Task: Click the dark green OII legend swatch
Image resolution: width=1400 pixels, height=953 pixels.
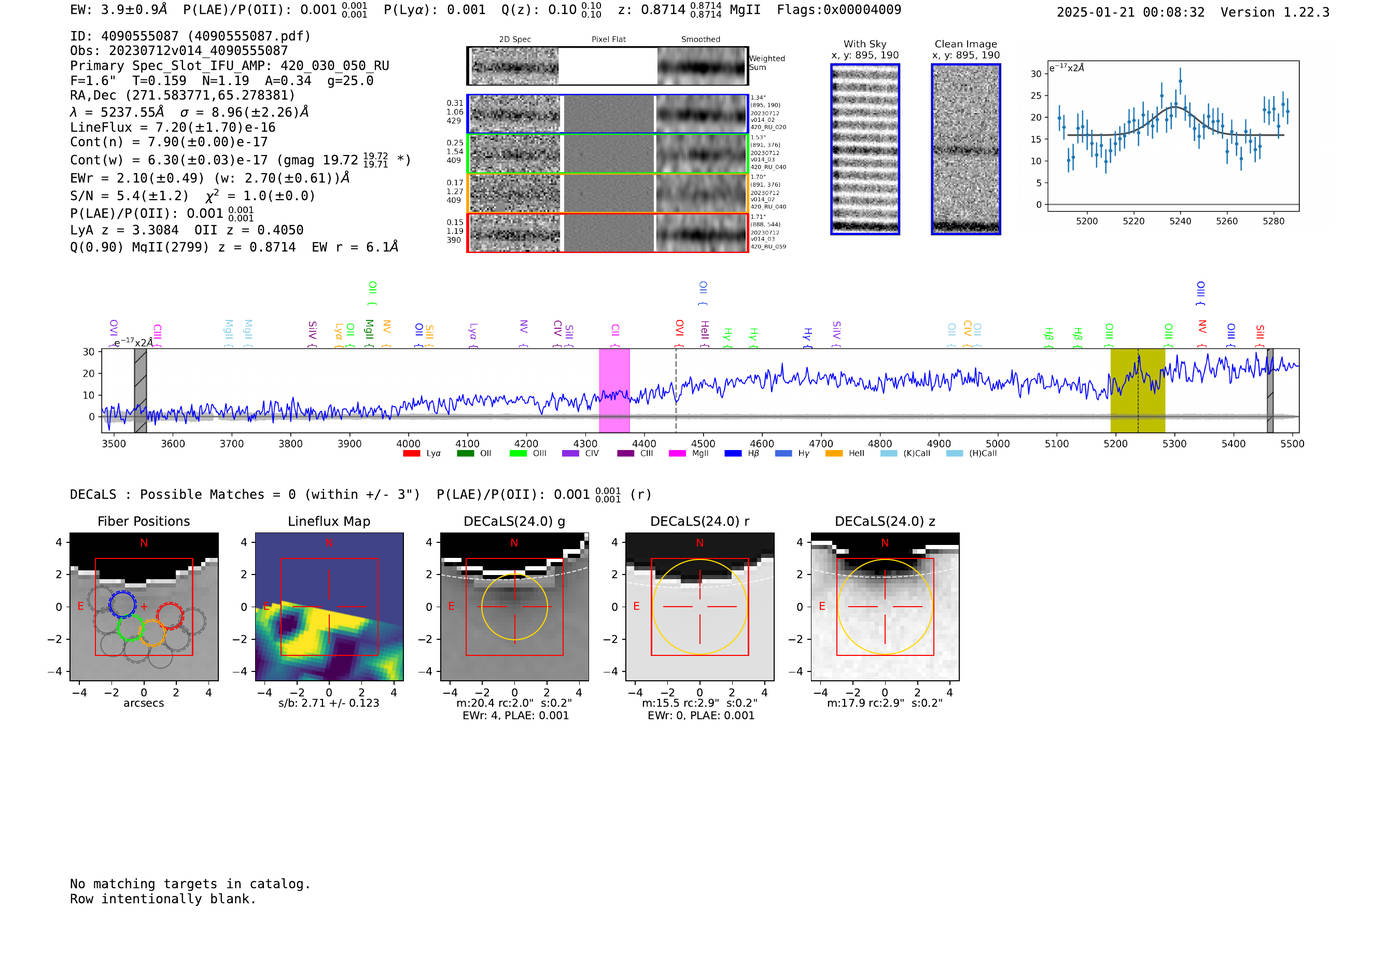Action: pyautogui.click(x=465, y=454)
